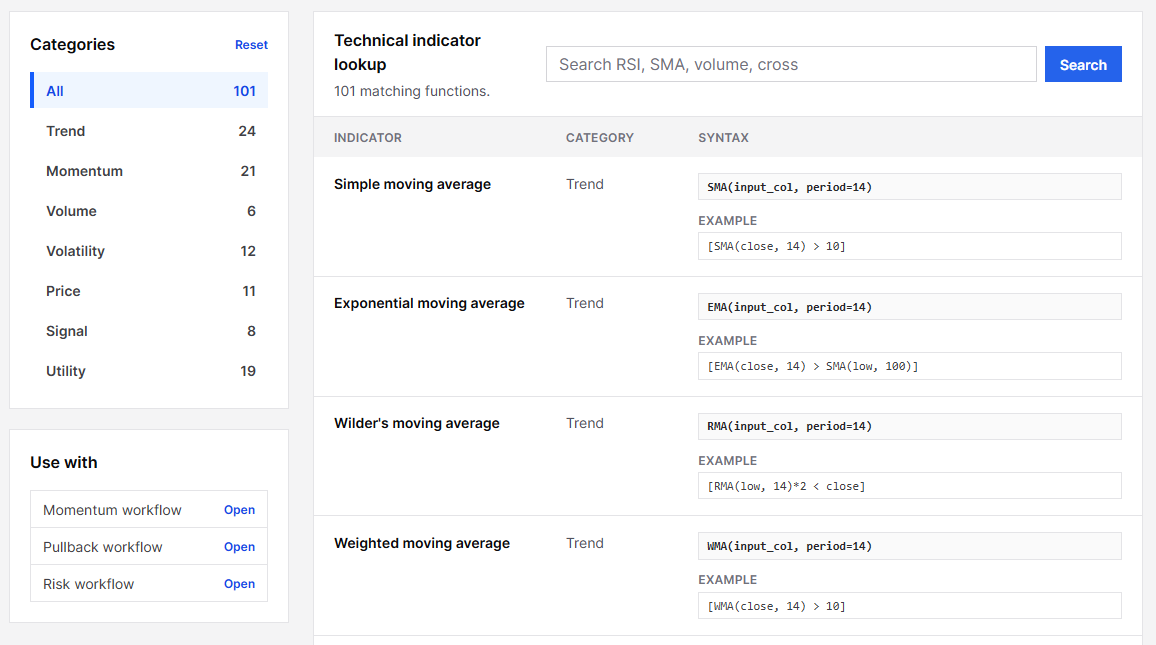Click the [WMA(close, 14) > 10] example box
Screen dimensions: 1156x645
[x=910, y=606]
